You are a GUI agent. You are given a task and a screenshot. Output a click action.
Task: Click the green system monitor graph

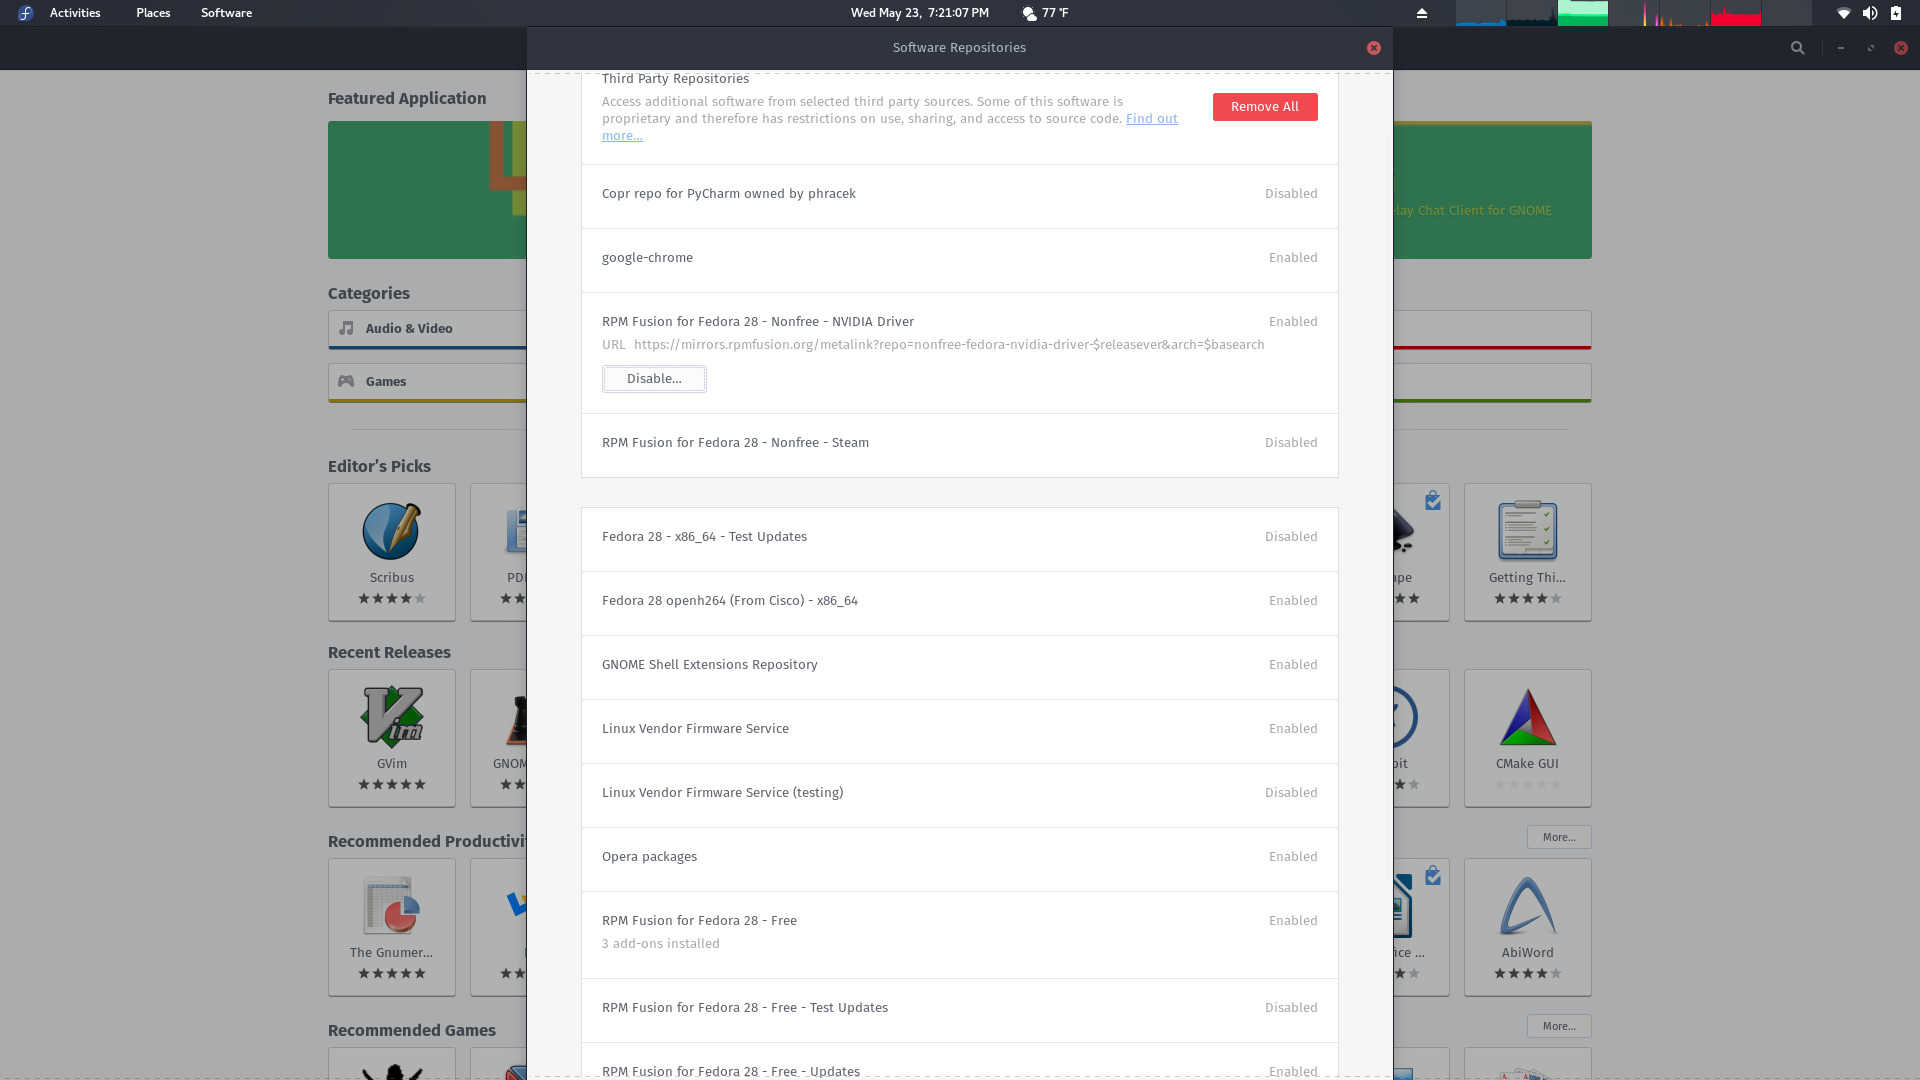click(1582, 13)
